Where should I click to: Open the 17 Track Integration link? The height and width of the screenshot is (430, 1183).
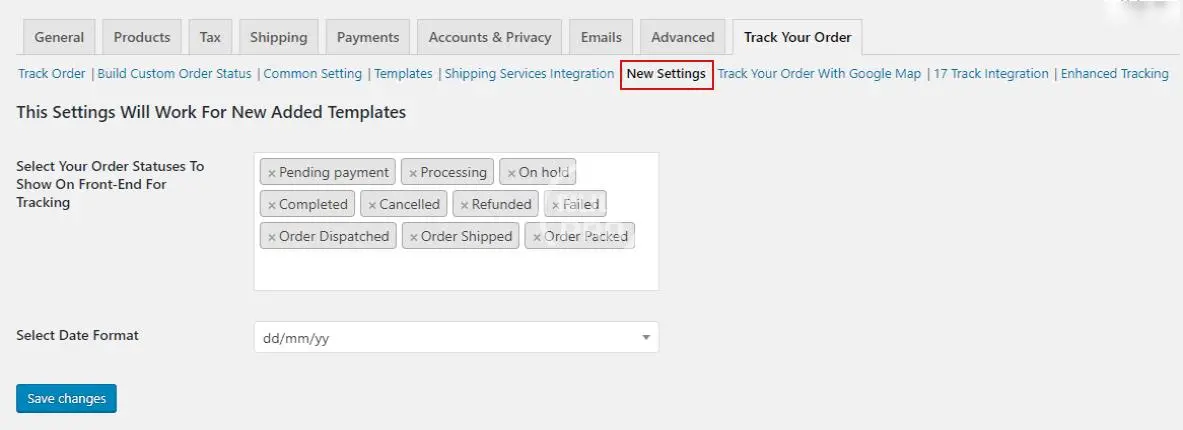tap(991, 74)
